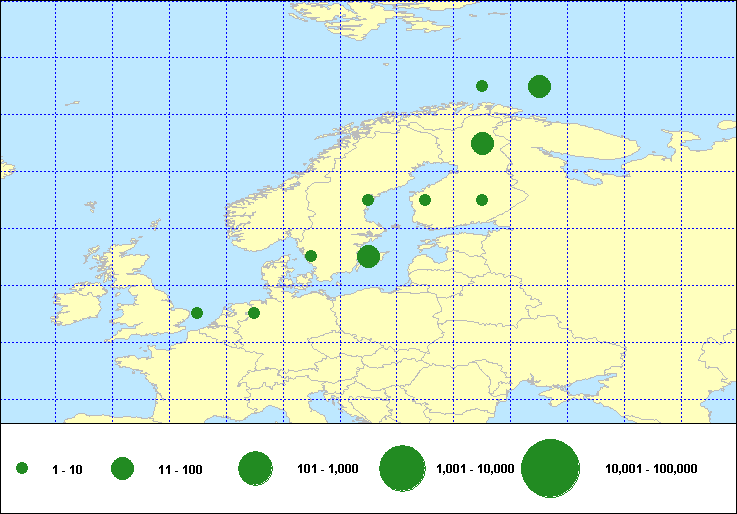Select the "1,001 - 10,000" legend label
This screenshot has width=737, height=514.
click(x=475, y=470)
